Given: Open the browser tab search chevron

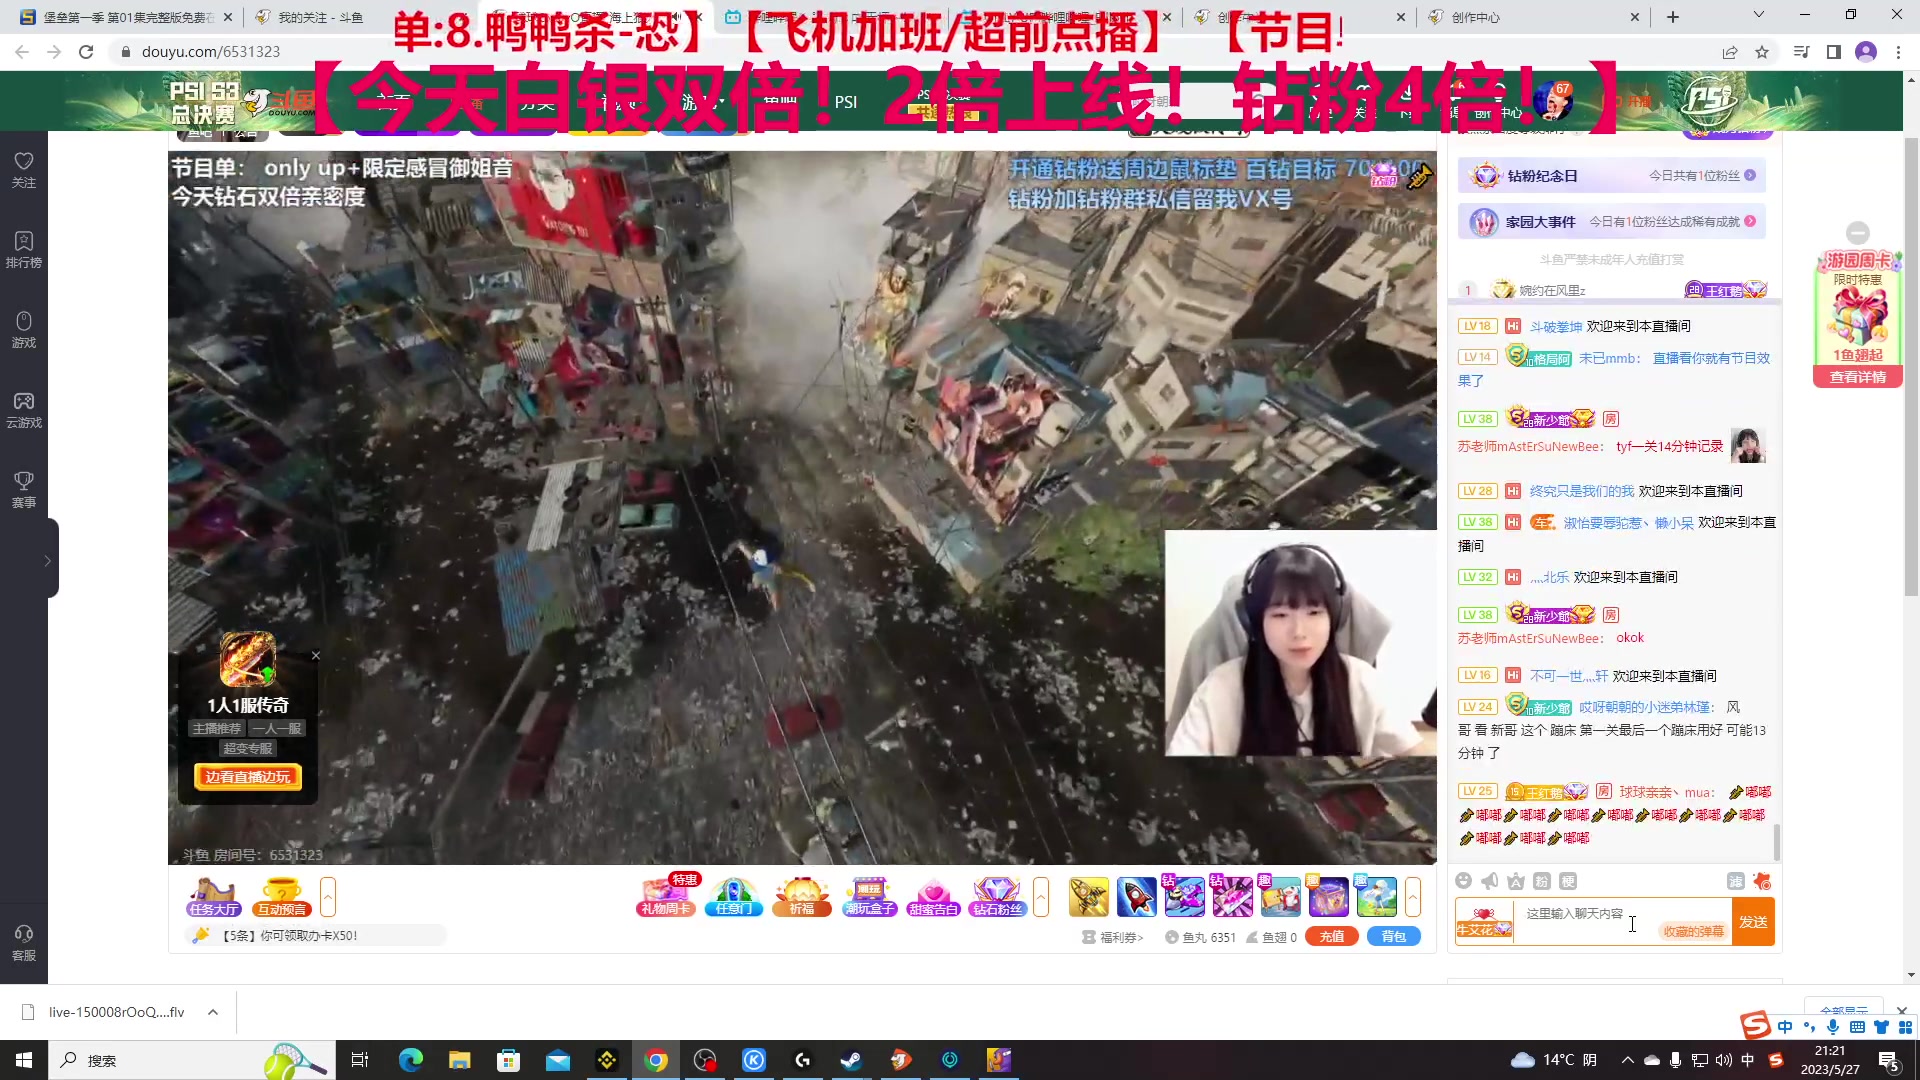Looking at the screenshot, I should coord(1759,16).
